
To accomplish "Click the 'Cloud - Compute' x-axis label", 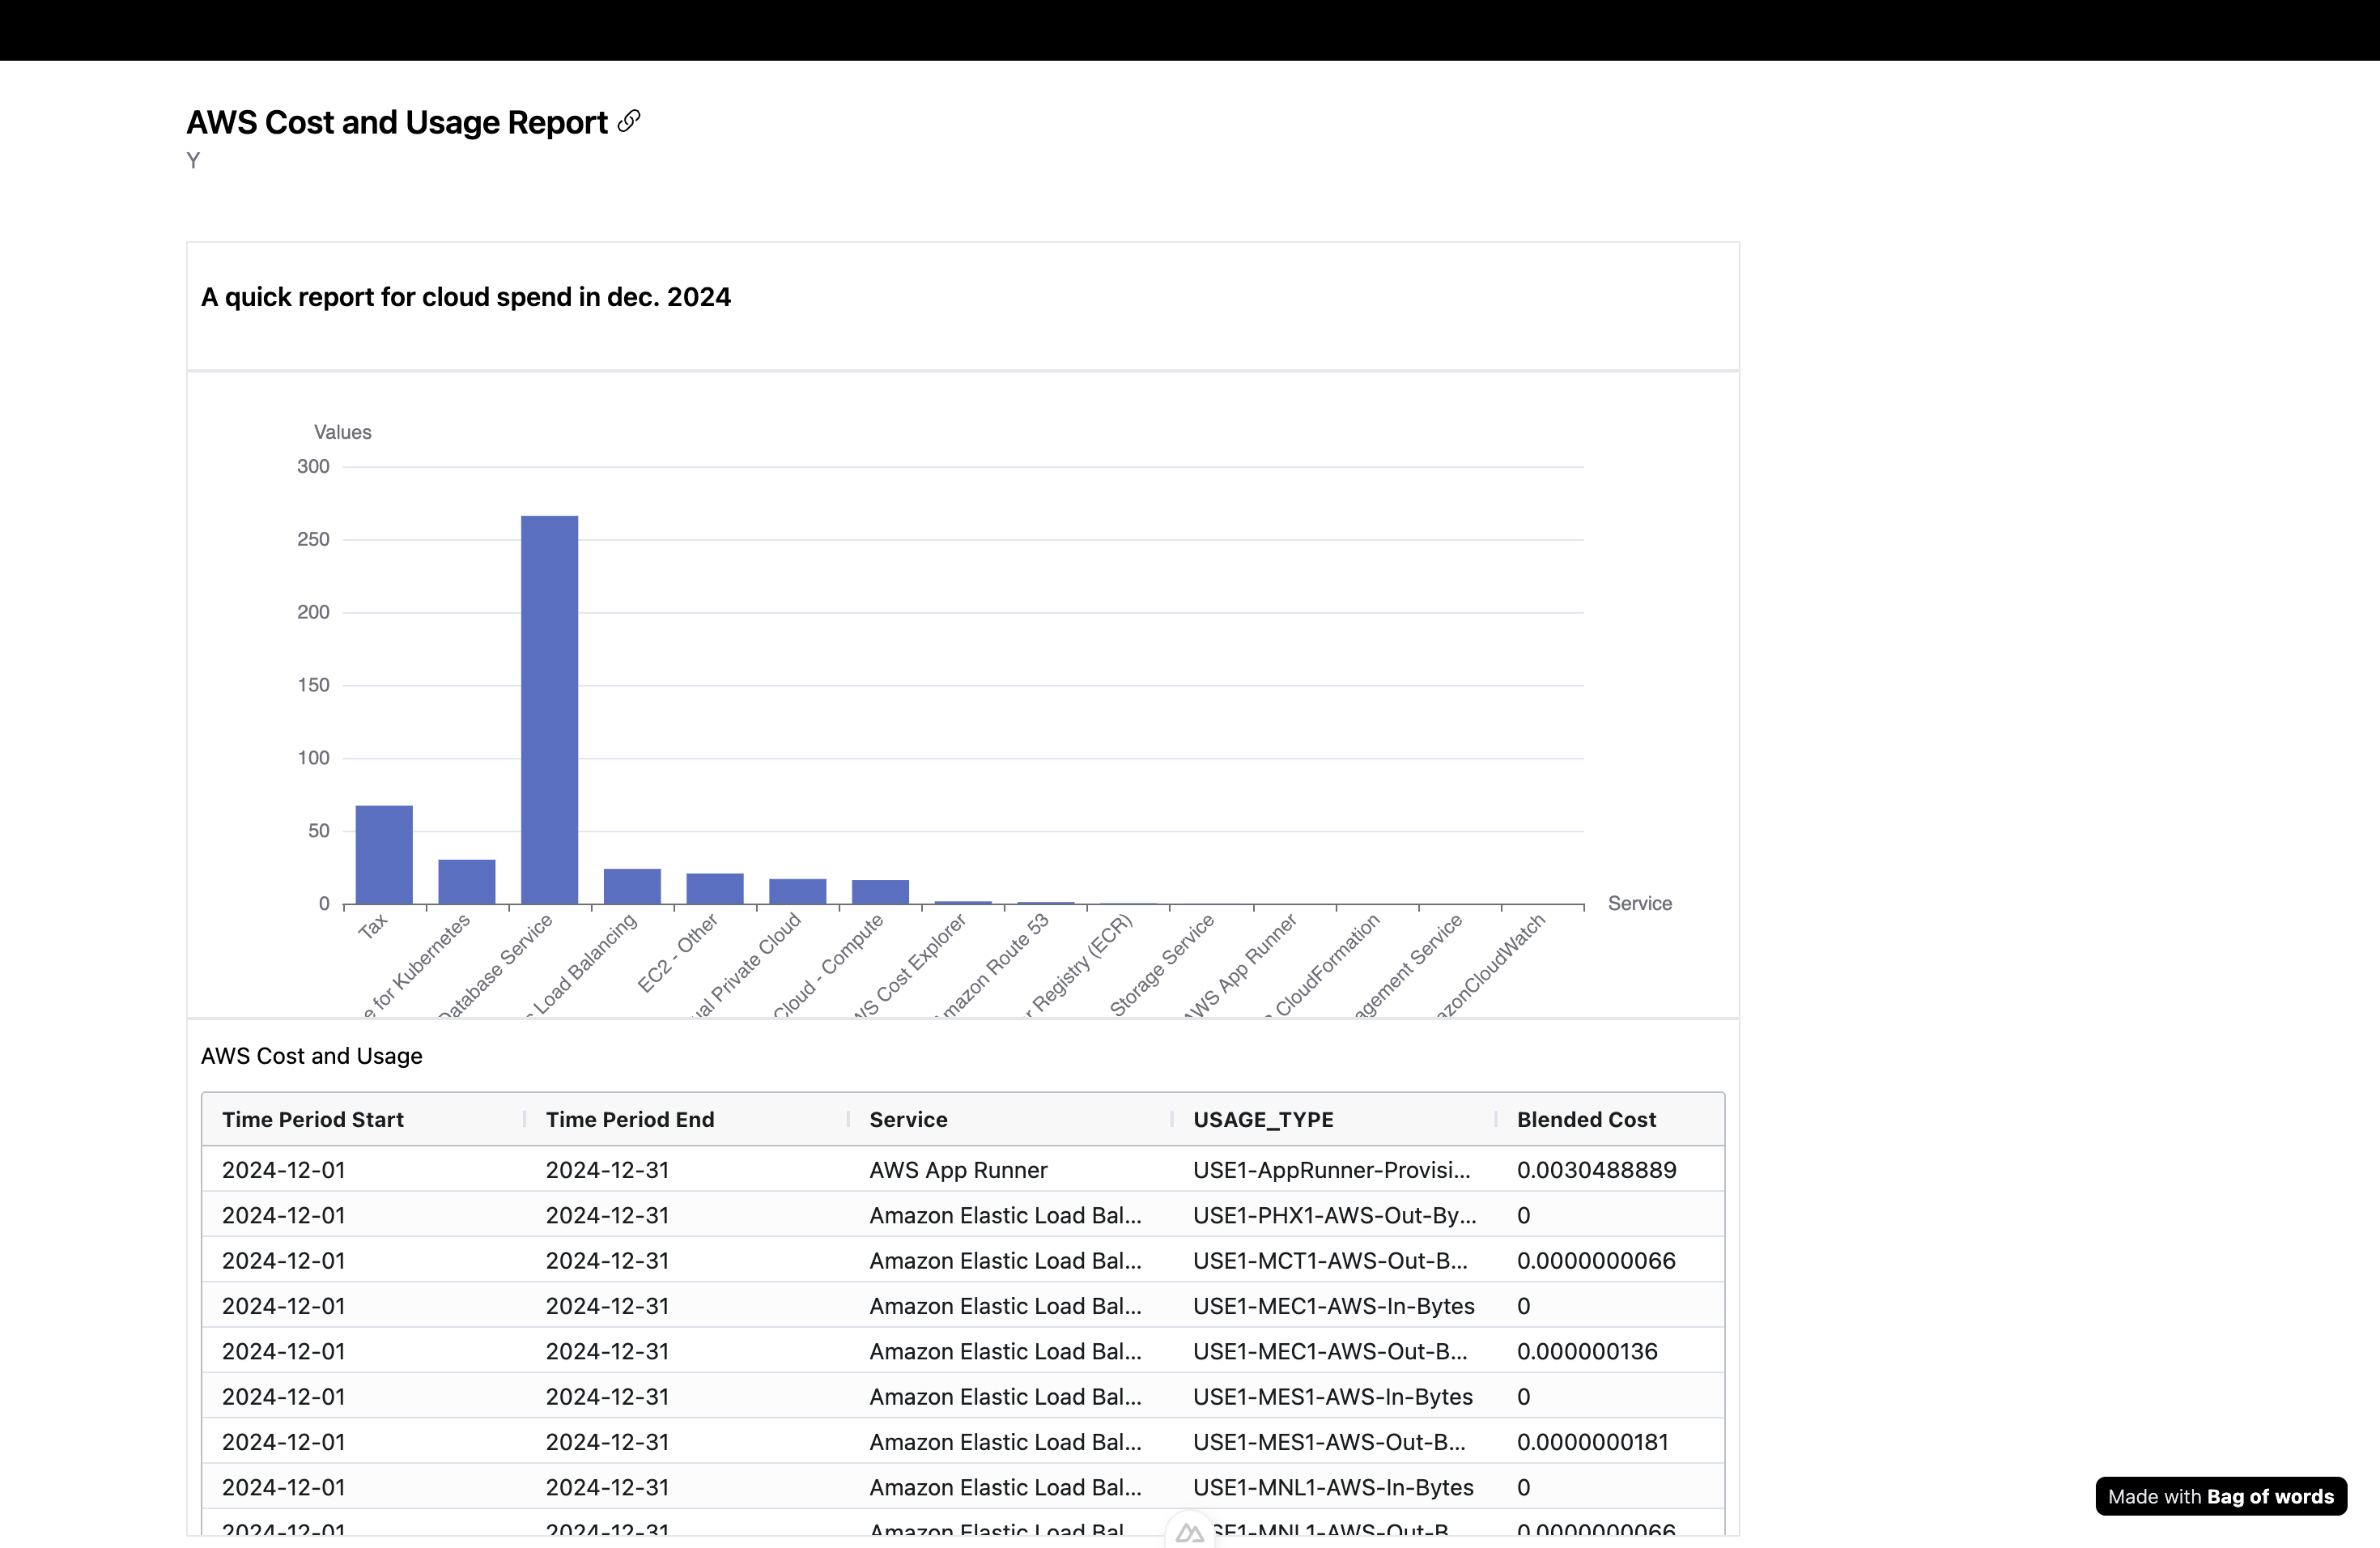I will tap(829, 964).
